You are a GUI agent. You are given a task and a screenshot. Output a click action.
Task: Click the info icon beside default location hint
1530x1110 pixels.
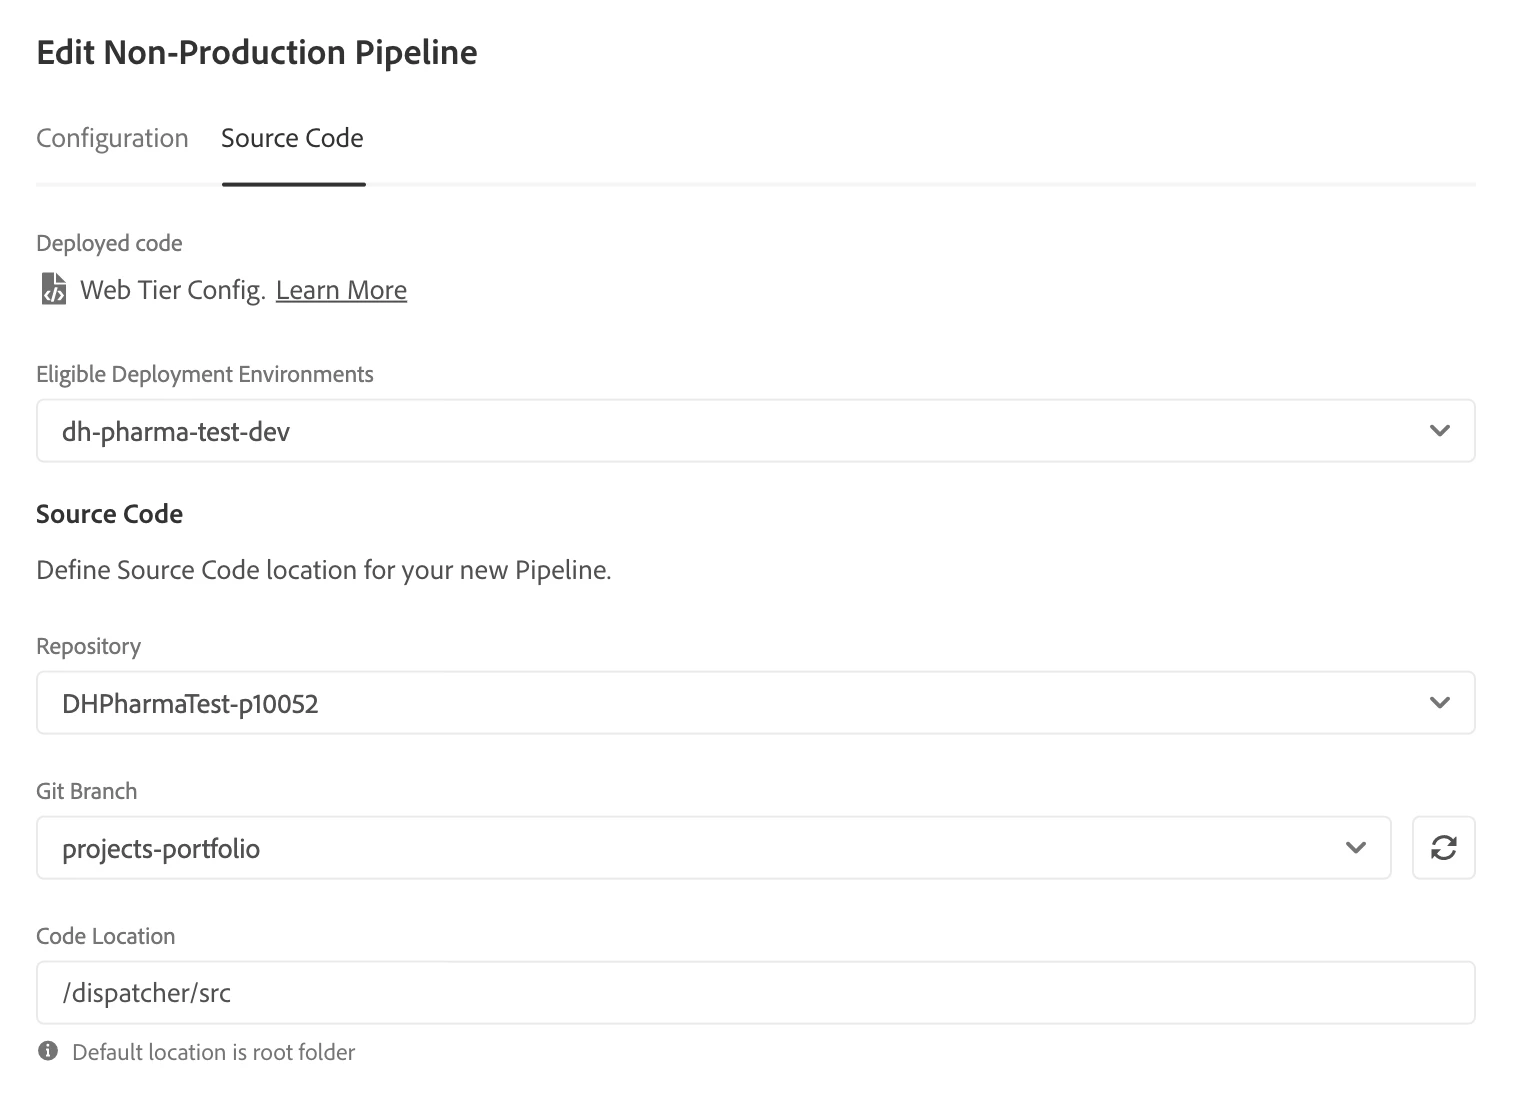coord(47,1051)
